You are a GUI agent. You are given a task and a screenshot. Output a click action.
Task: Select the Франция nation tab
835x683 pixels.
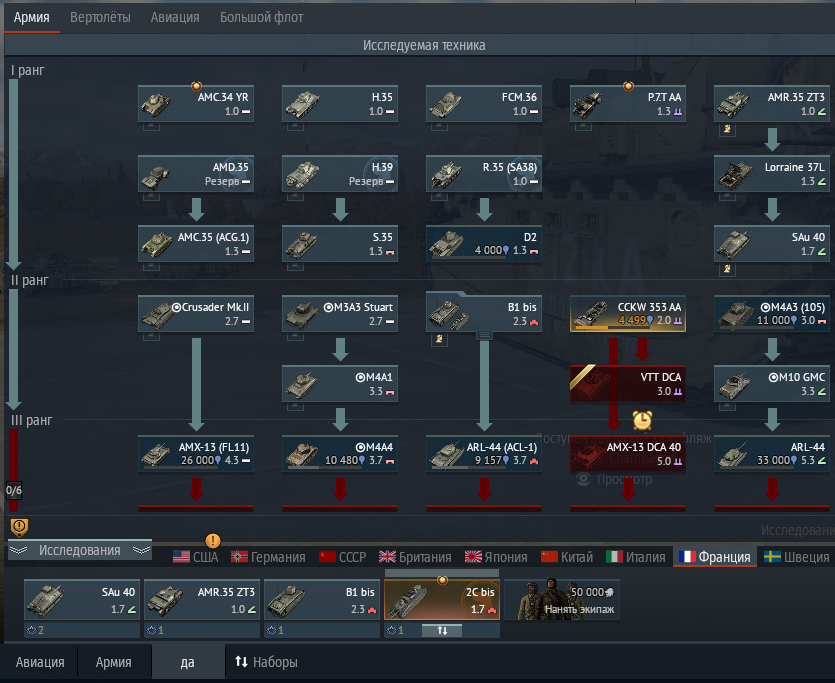(x=715, y=557)
